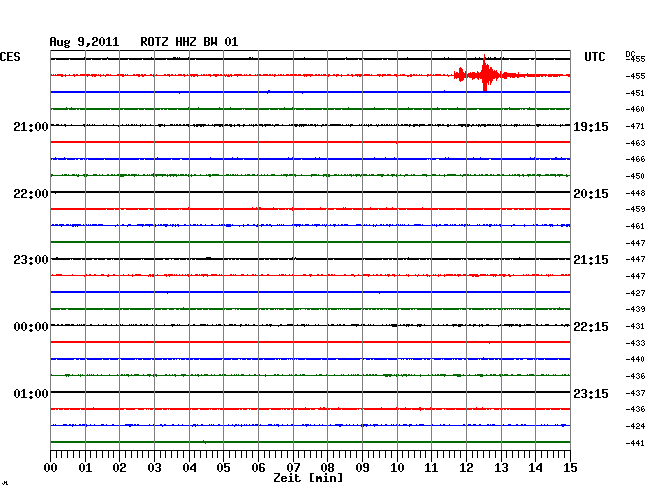Click the "CES" label at top left
Image resolution: width=650 pixels, height=494 pixels.
coord(10,57)
